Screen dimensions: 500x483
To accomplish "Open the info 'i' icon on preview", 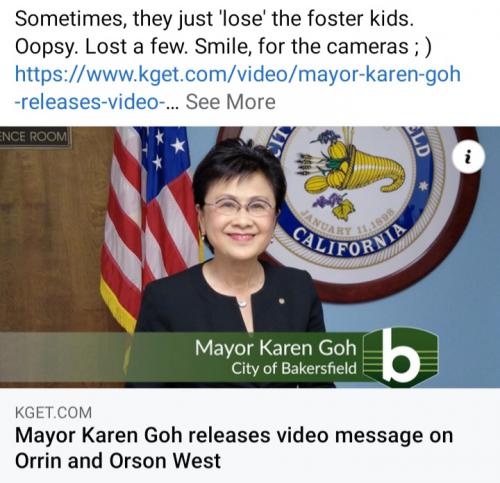I will tap(468, 156).
